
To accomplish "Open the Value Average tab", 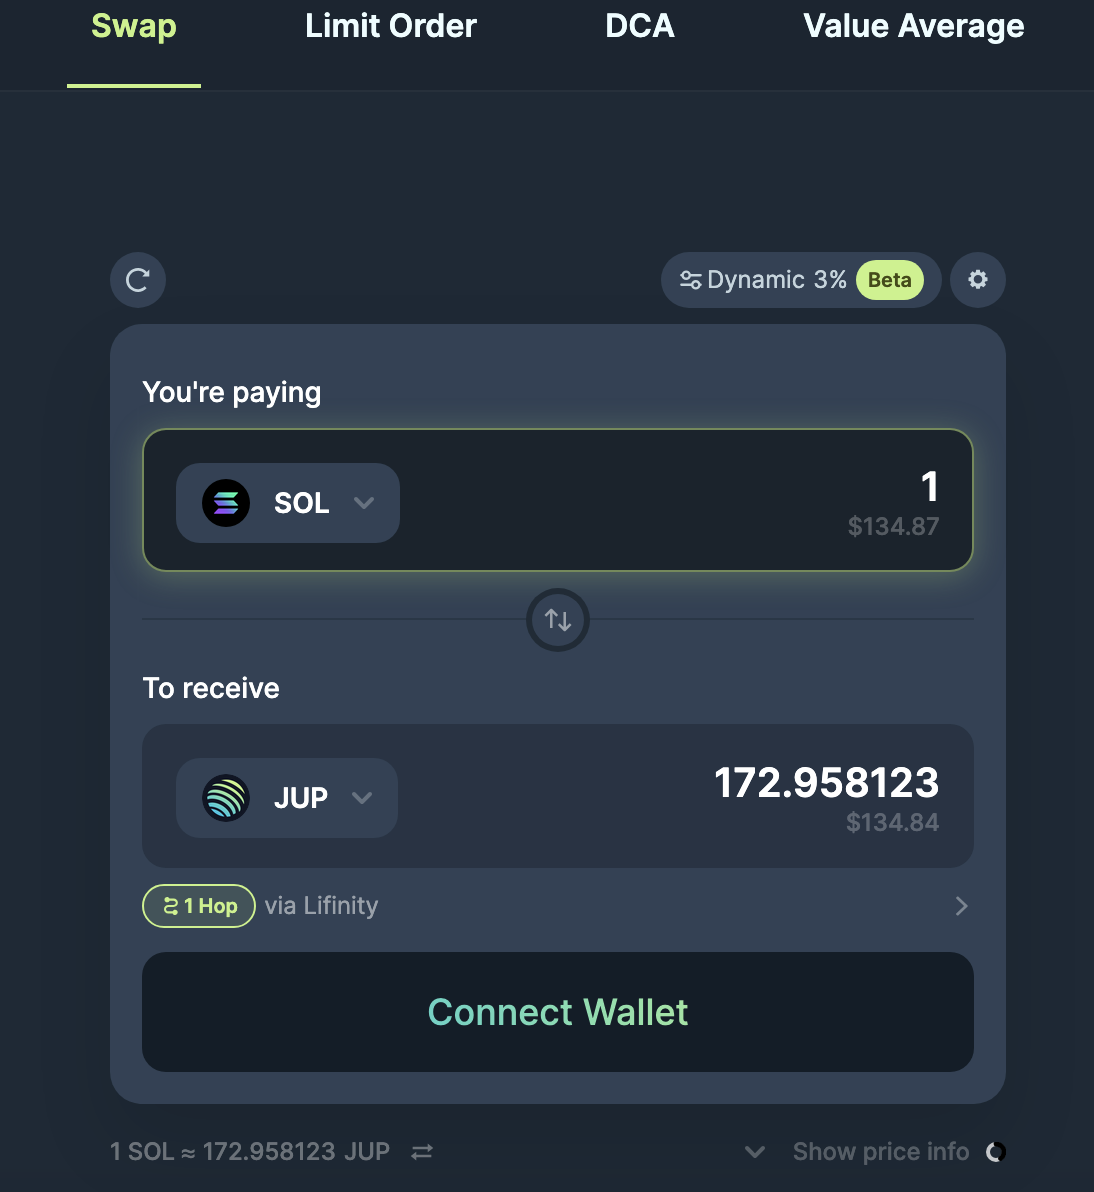I will click(913, 27).
